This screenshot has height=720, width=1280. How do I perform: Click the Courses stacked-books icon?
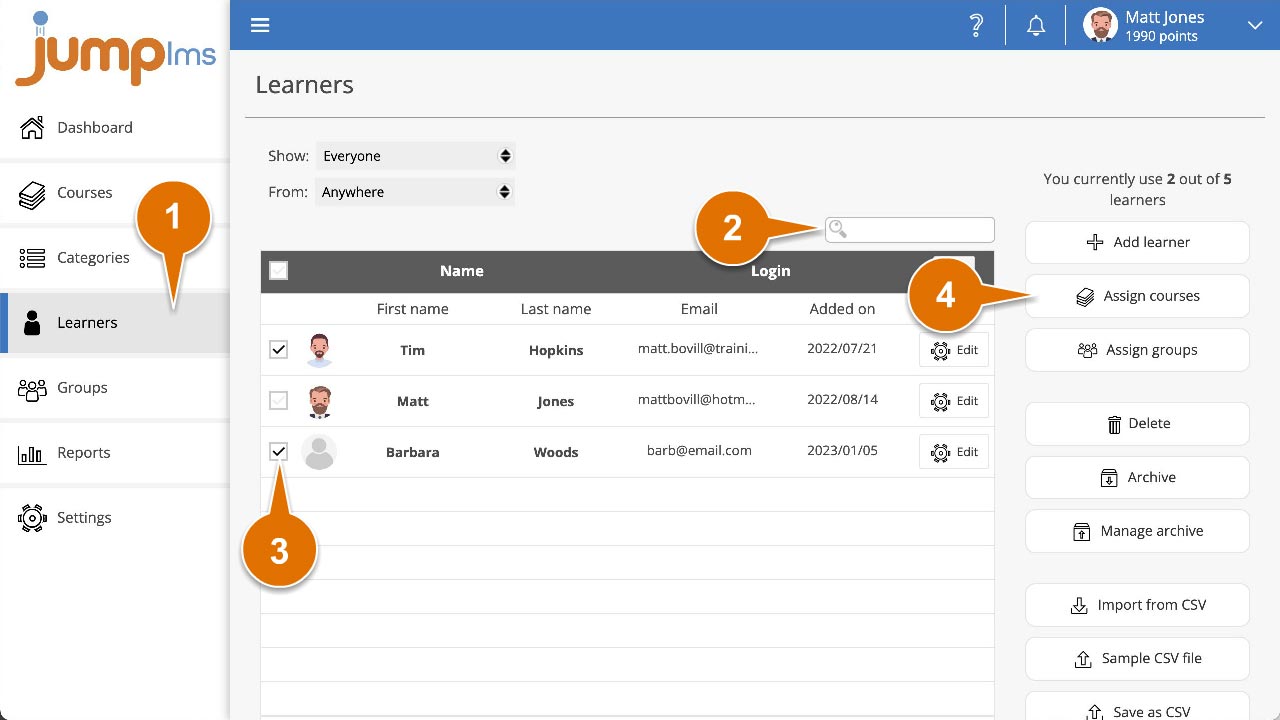click(32, 194)
